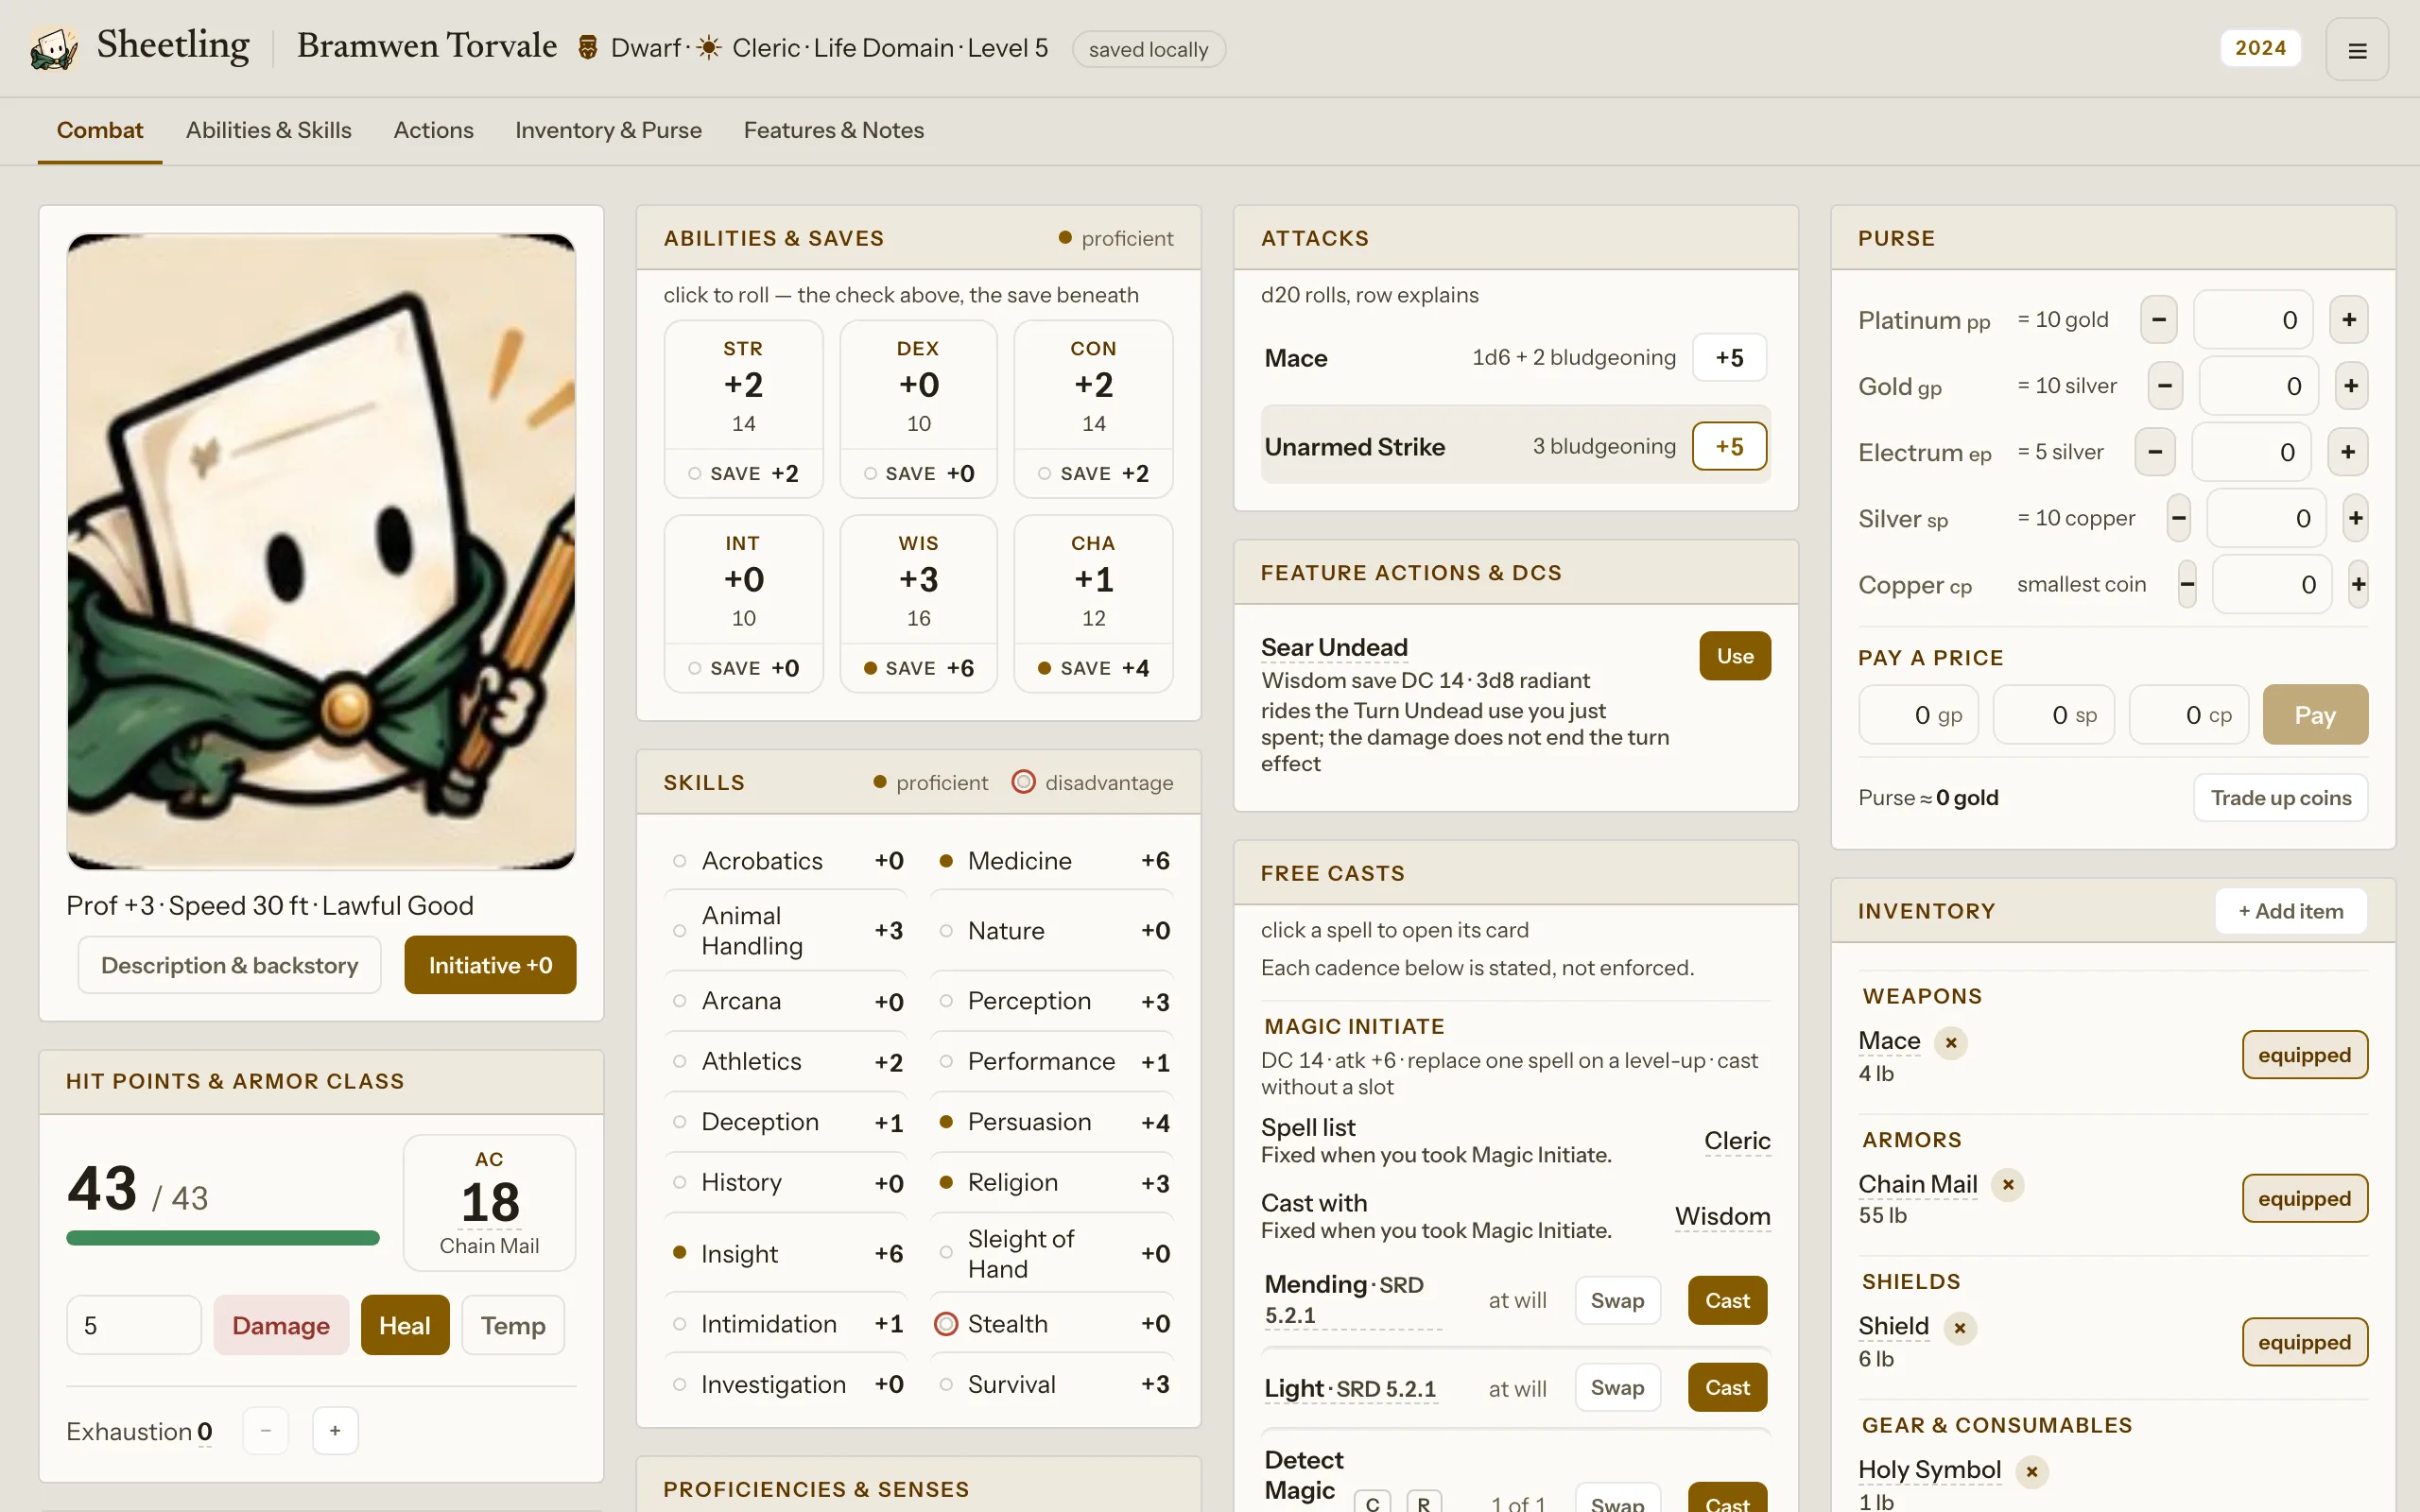Click the HP amount field showing 5
The image size is (2420, 1512).
click(x=134, y=1325)
